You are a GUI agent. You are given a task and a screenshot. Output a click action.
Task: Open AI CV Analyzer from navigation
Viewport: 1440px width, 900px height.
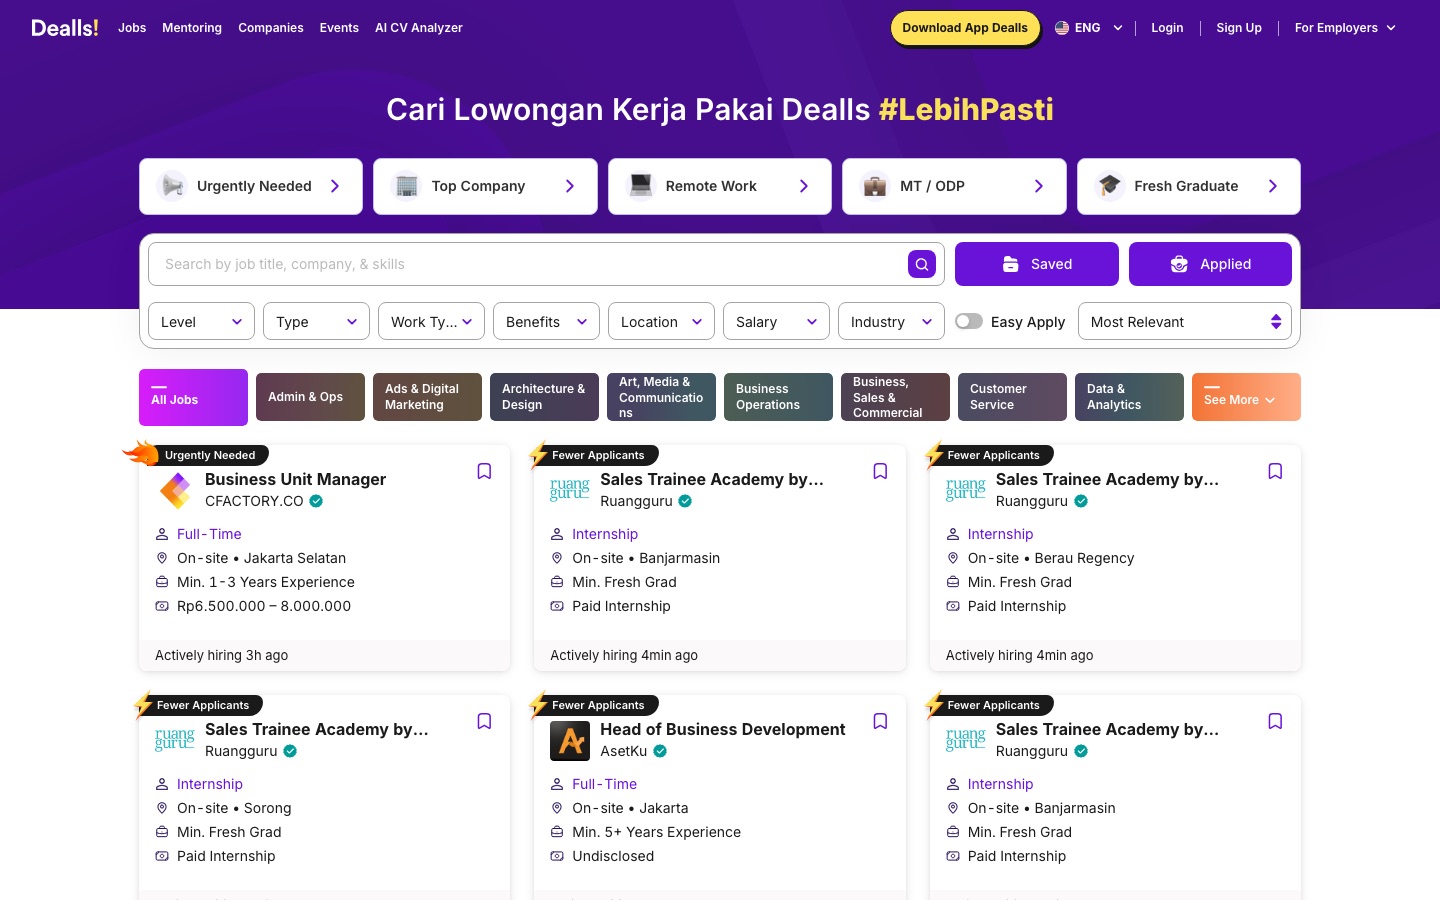419,28
